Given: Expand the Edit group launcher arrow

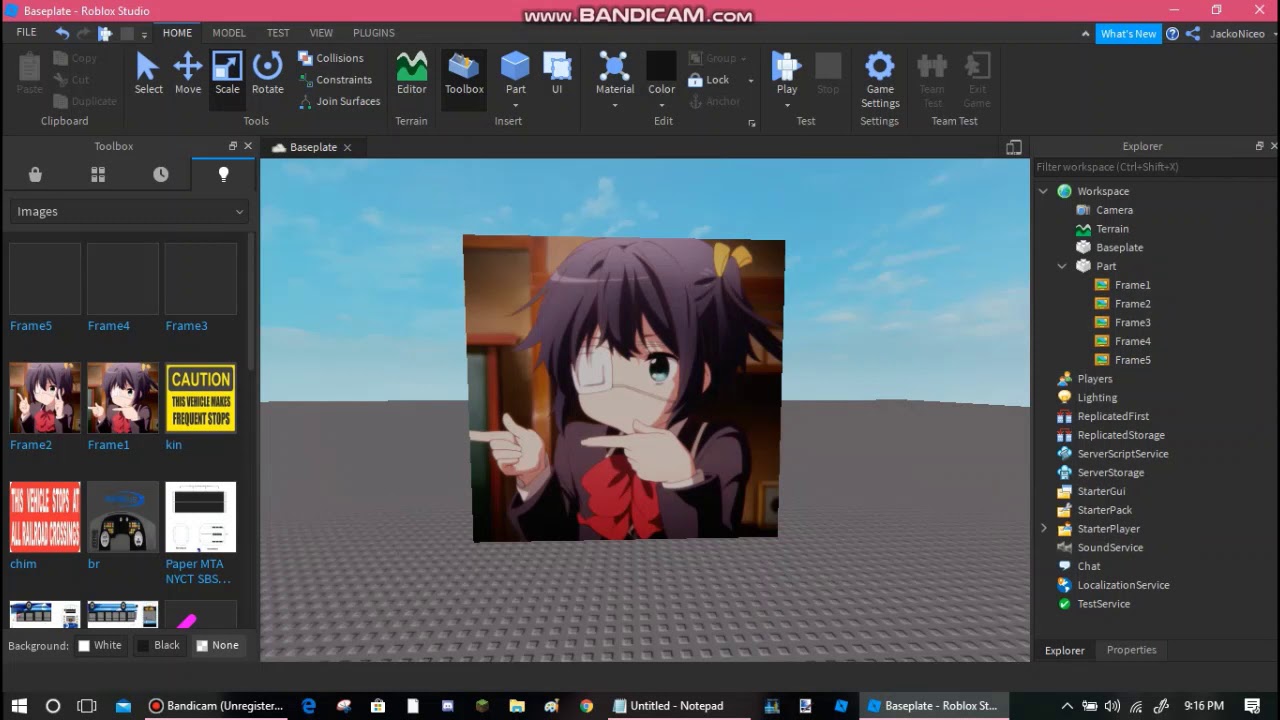Looking at the screenshot, I should (x=752, y=123).
